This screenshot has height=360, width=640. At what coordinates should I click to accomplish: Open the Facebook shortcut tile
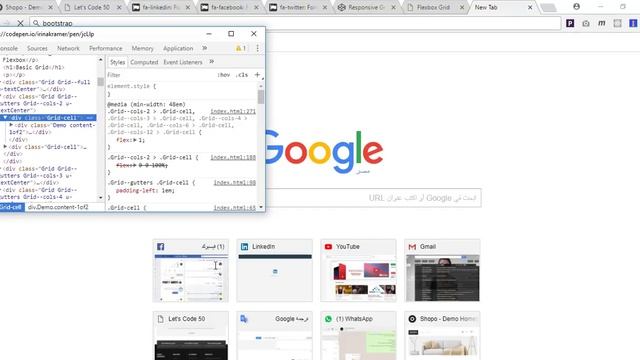[191, 271]
